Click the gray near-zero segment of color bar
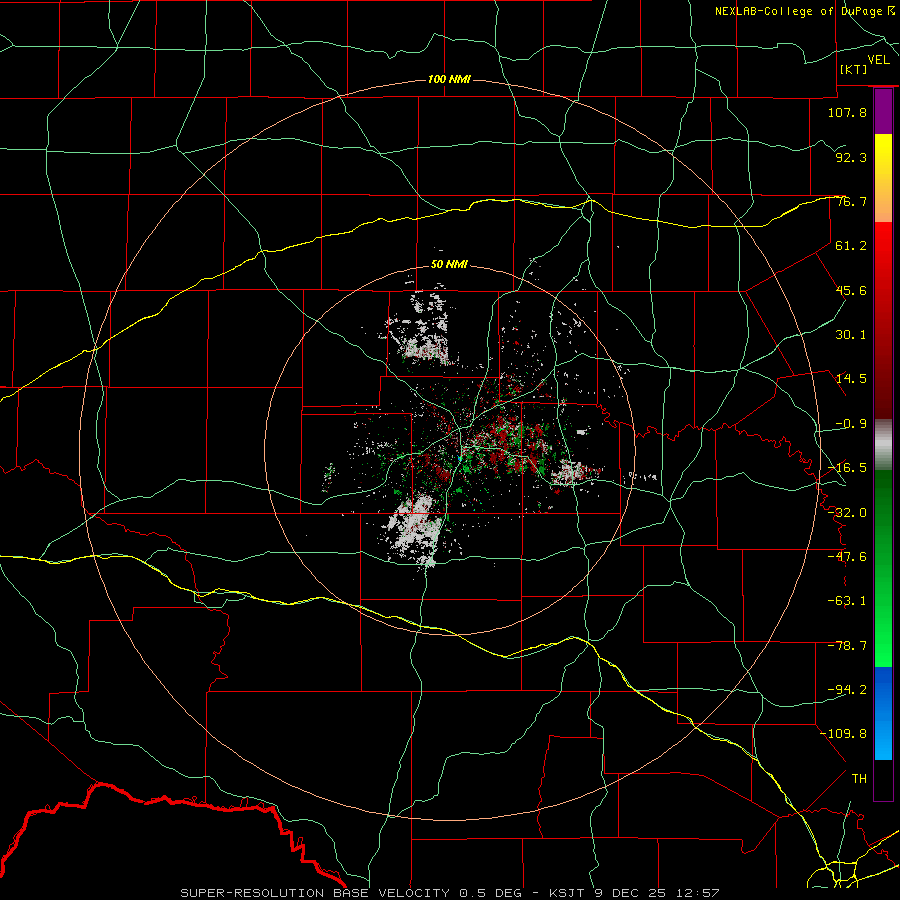The image size is (900, 900). point(883,445)
